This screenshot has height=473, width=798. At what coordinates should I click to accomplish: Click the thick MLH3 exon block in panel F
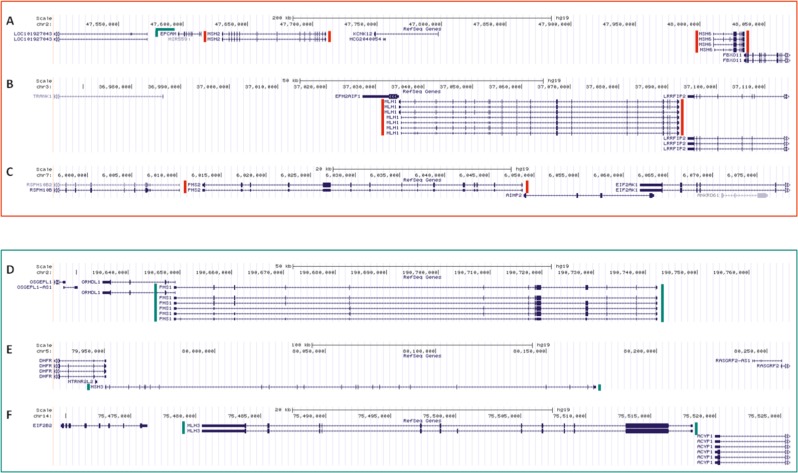646,428
